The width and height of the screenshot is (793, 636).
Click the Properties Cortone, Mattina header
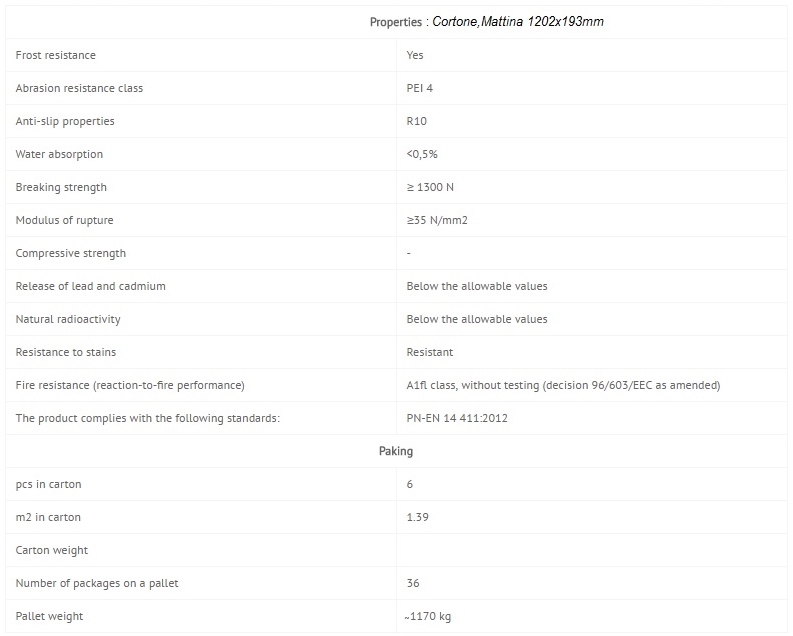487,22
